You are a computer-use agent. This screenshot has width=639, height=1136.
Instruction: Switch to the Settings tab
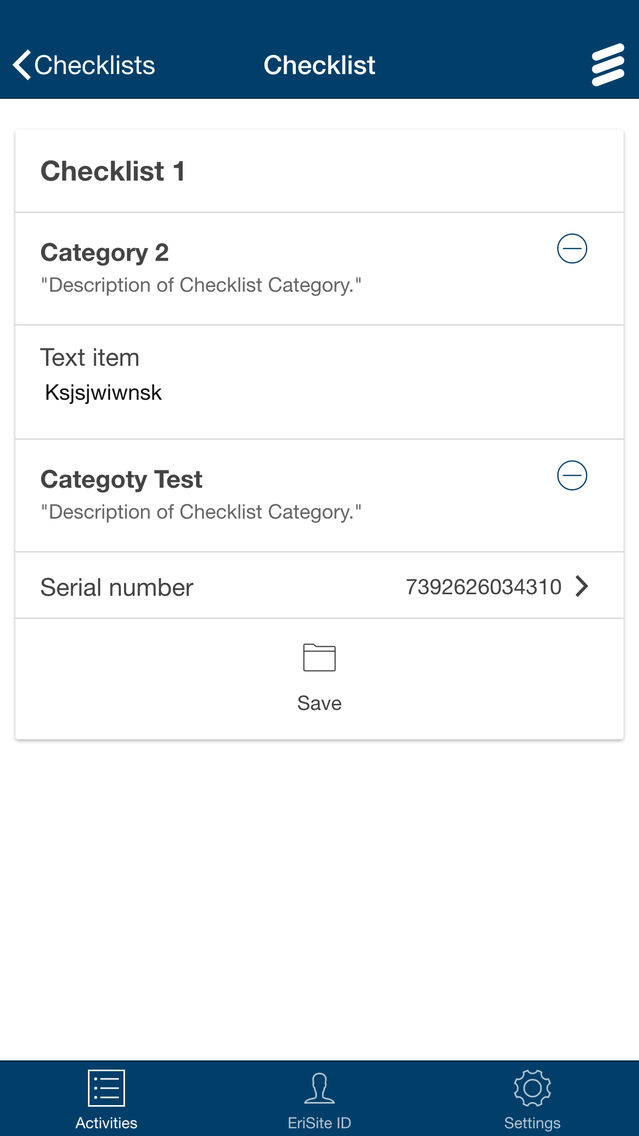(x=532, y=1100)
